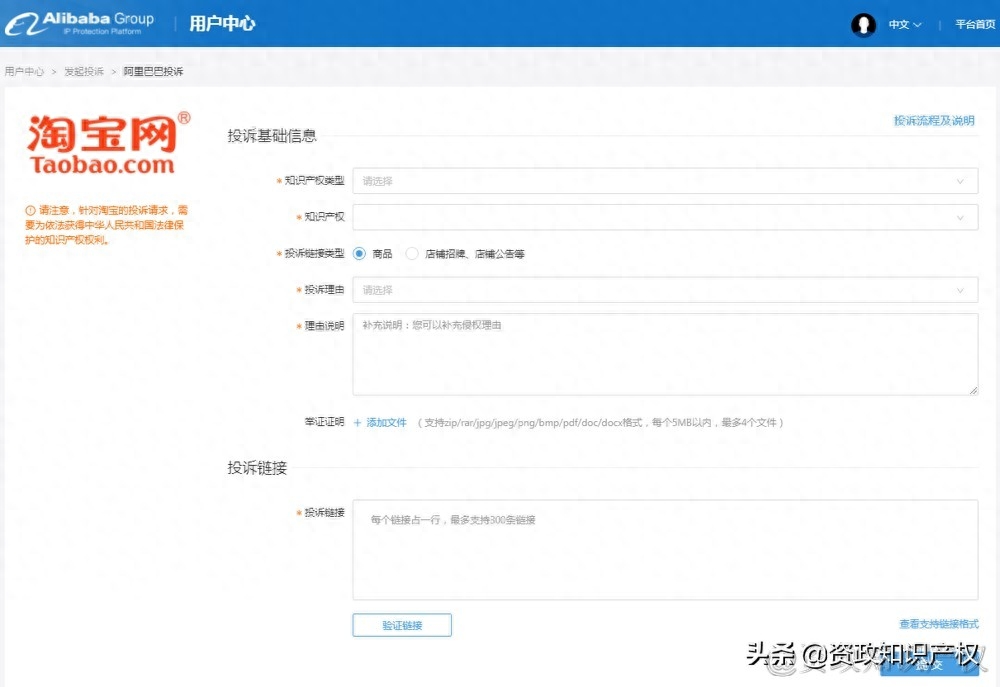Click the orange notice warning icon
Image resolution: width=1000 pixels, height=687 pixels.
[x=30, y=211]
